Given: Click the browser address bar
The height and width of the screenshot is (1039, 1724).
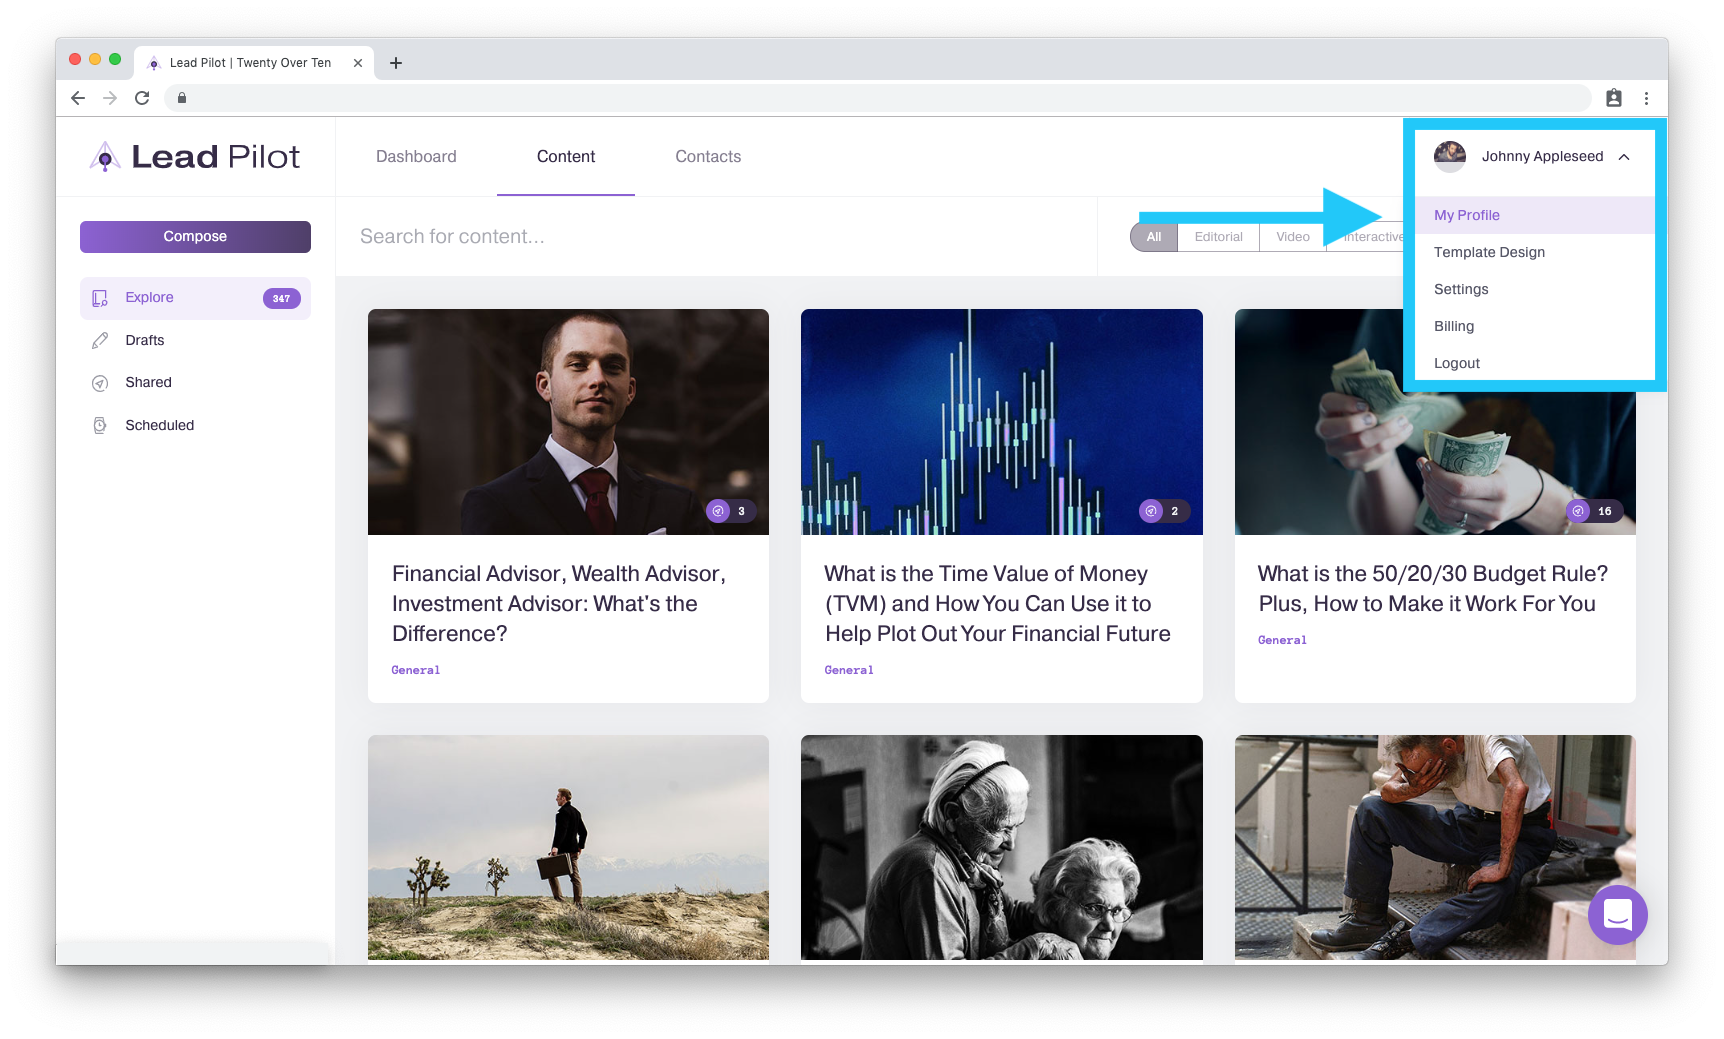Looking at the screenshot, I should click(878, 98).
